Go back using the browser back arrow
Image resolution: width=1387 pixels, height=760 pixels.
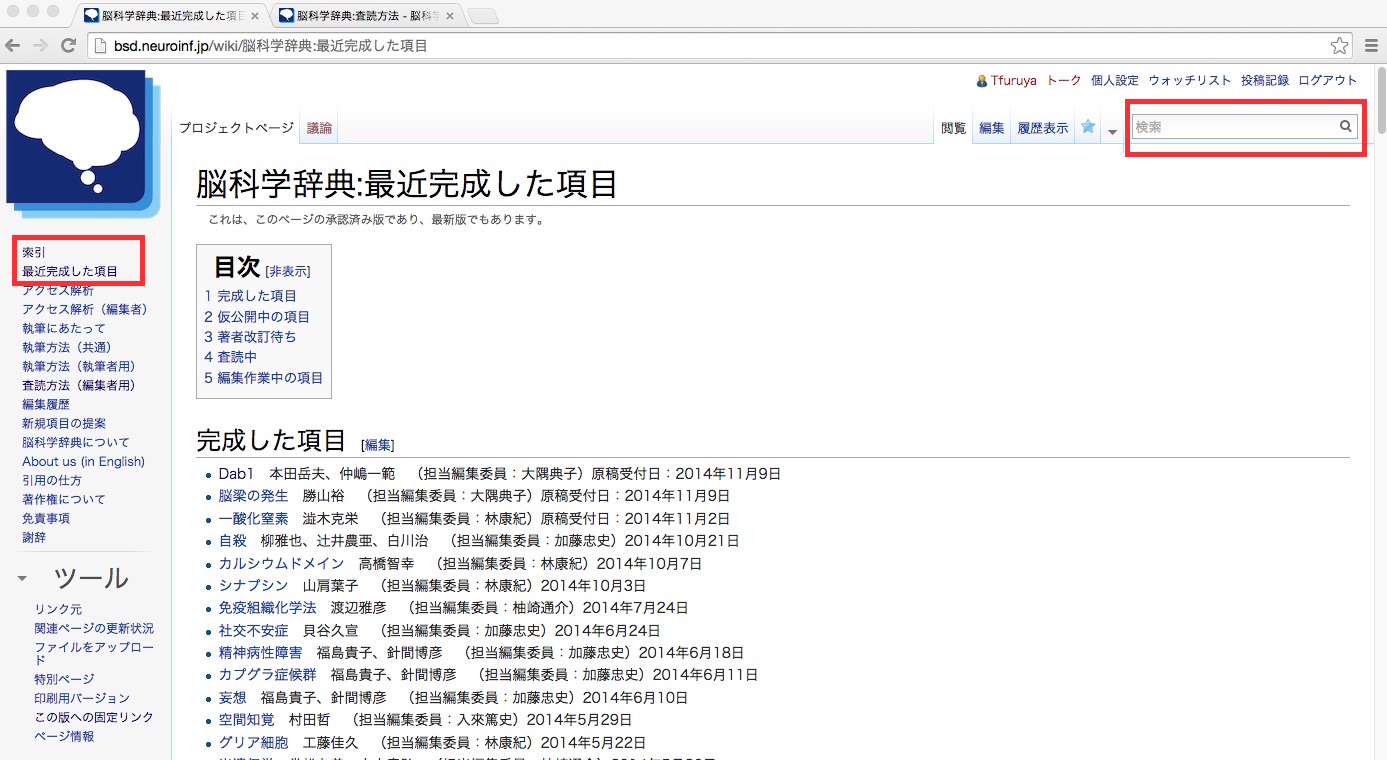click(x=13, y=45)
